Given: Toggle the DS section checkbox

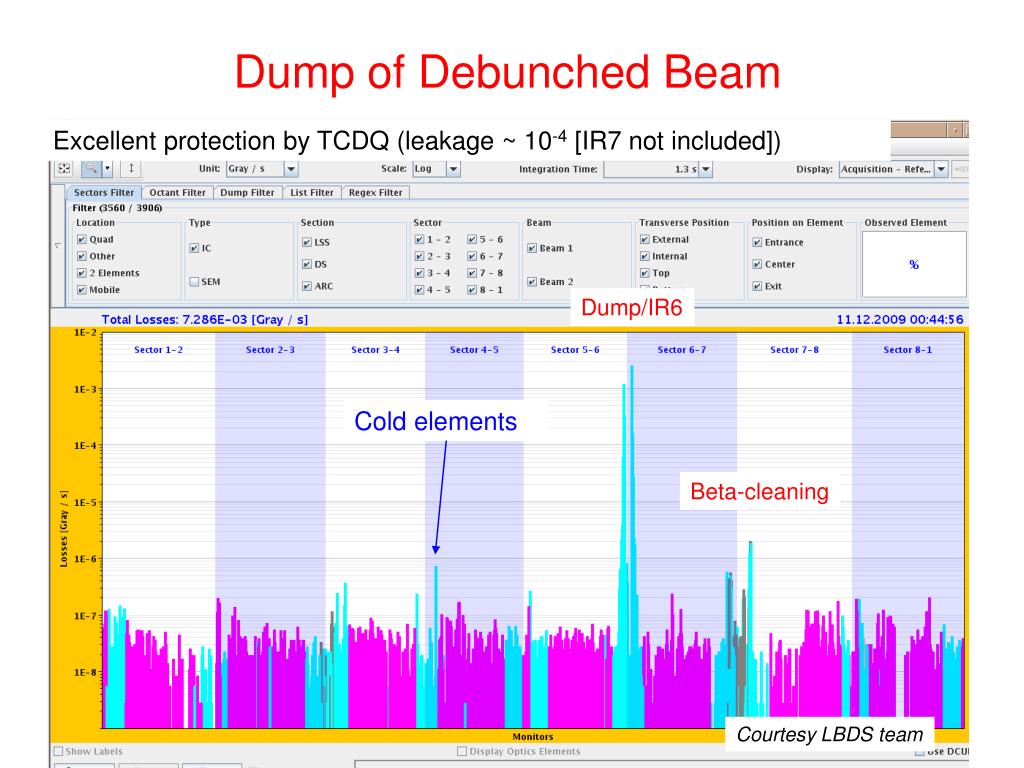Looking at the screenshot, I should pos(306,264).
